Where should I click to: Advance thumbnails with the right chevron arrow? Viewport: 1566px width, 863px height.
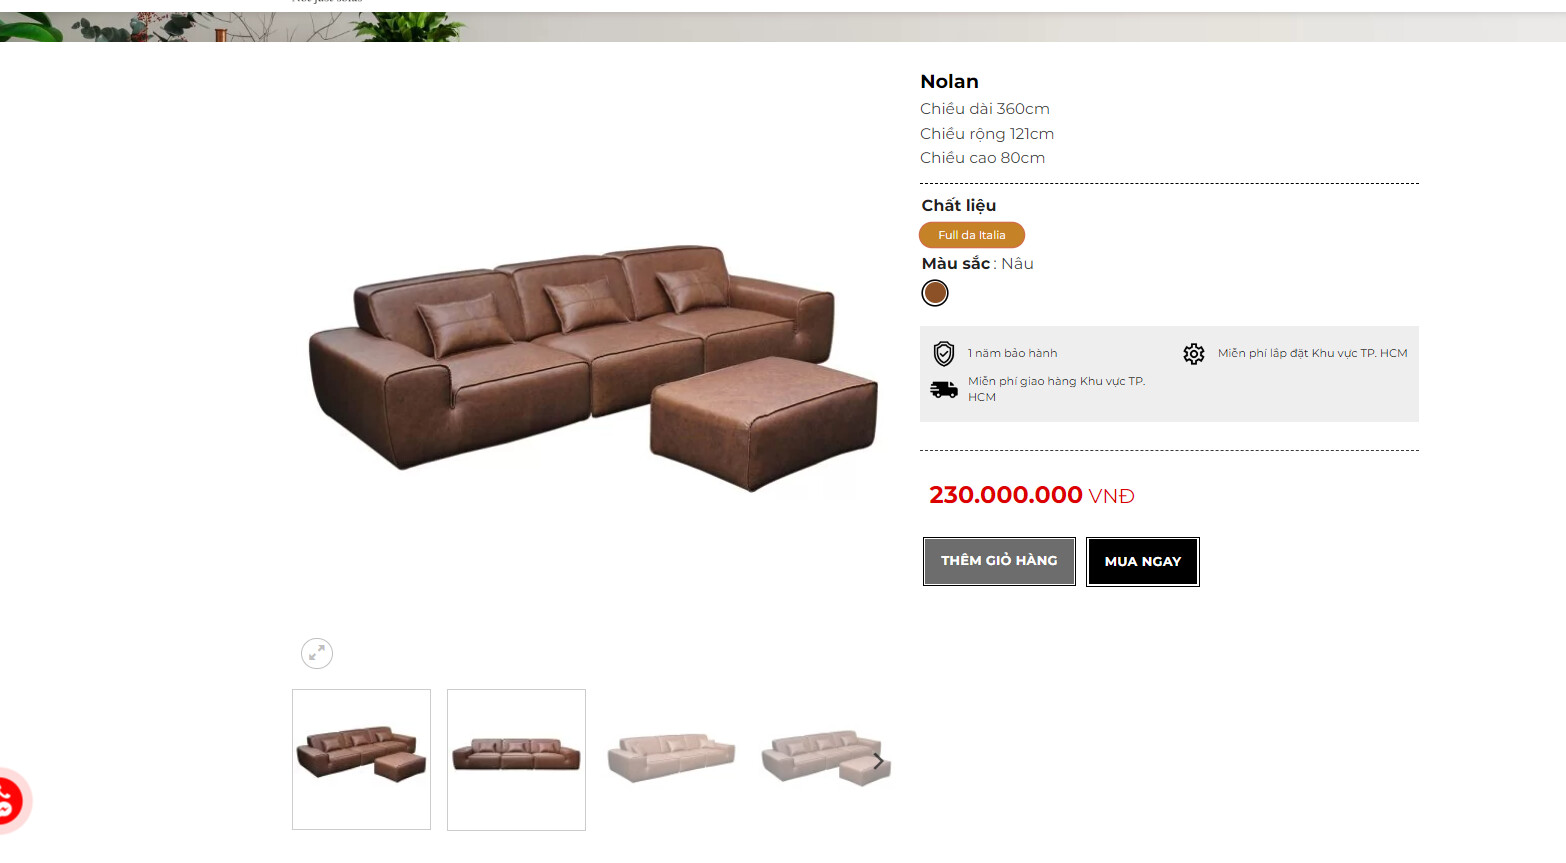click(x=878, y=761)
